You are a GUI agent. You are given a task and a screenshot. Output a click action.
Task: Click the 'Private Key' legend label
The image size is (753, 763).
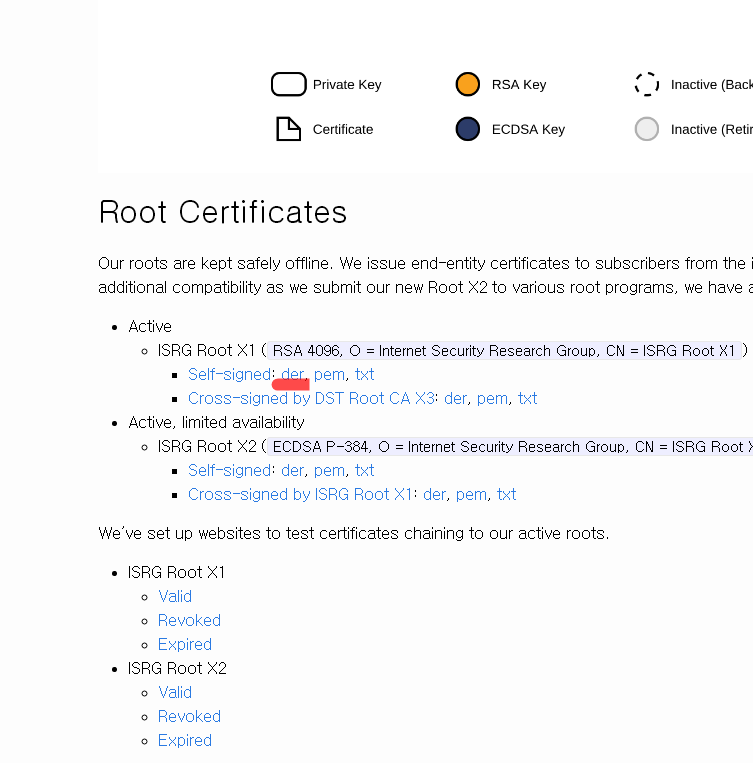[x=347, y=84]
